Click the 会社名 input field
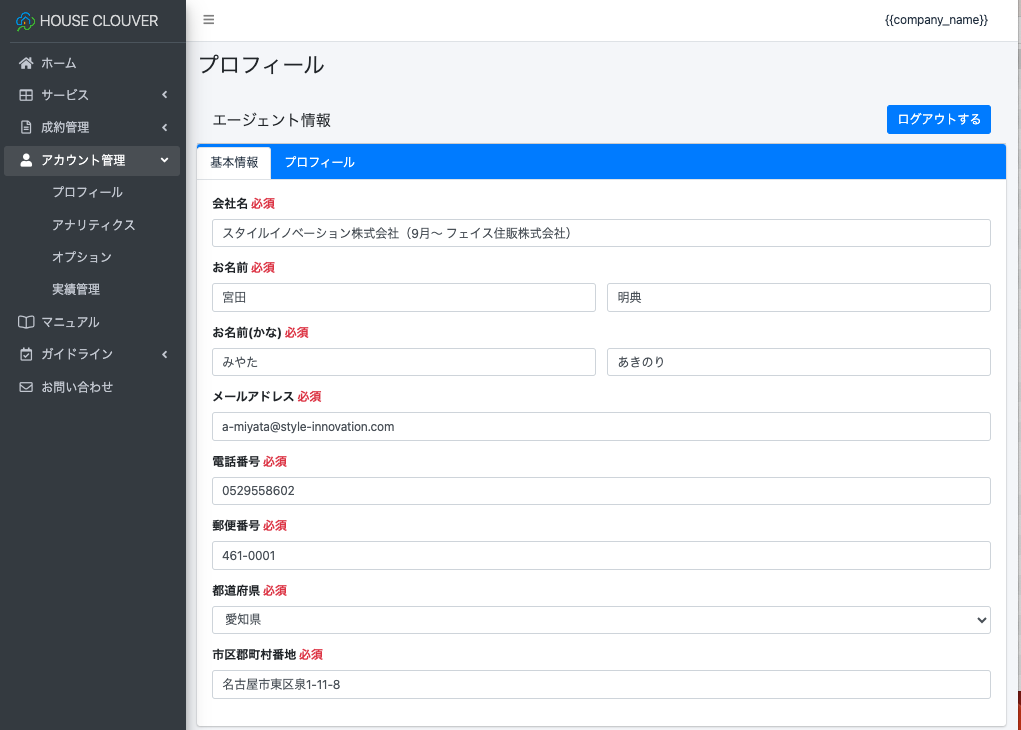Screen dimensions: 1021x730 click(x=601, y=233)
